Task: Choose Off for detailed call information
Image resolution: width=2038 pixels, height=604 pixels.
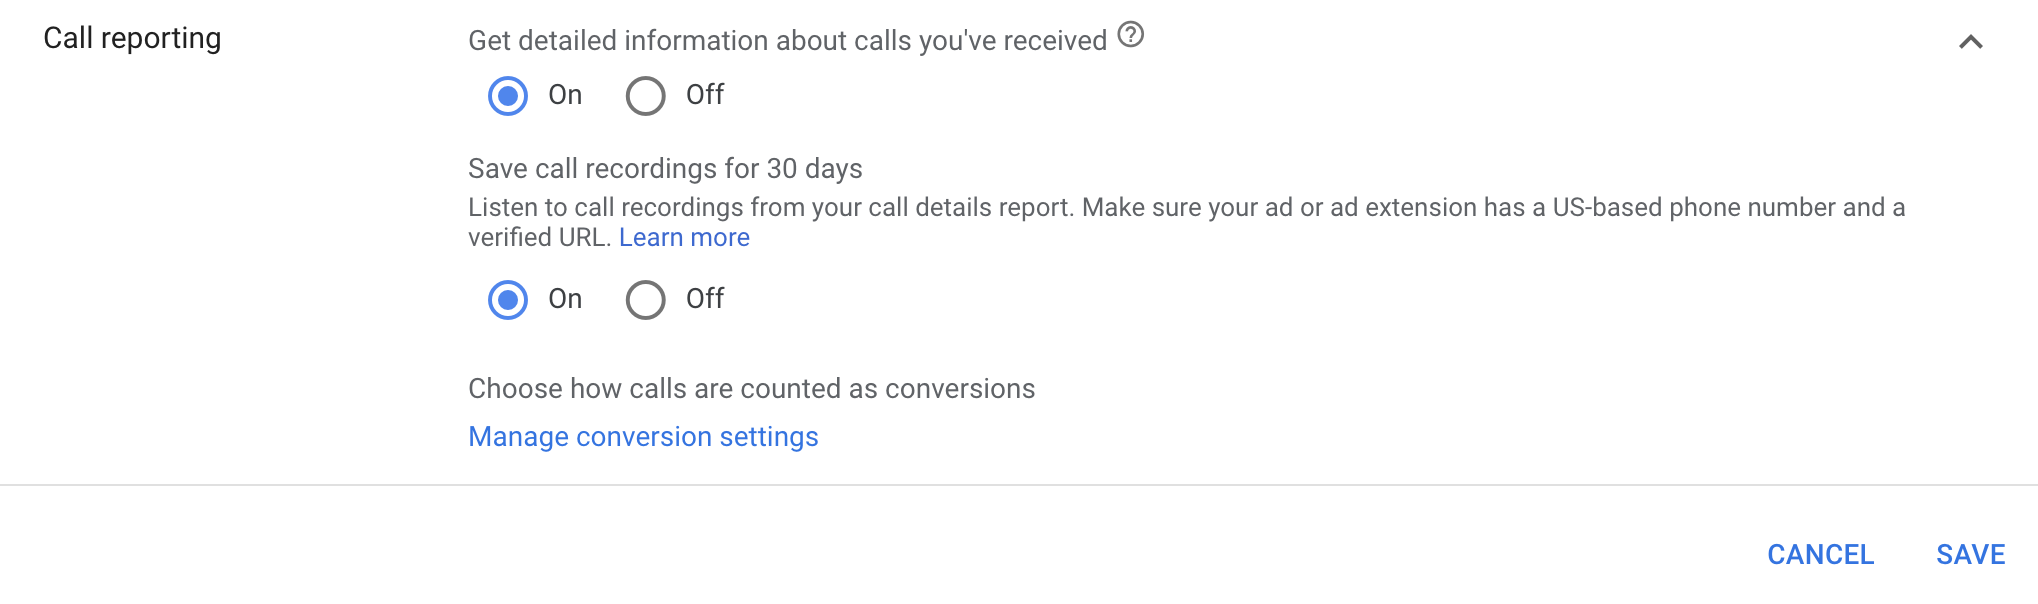Action: tap(646, 95)
